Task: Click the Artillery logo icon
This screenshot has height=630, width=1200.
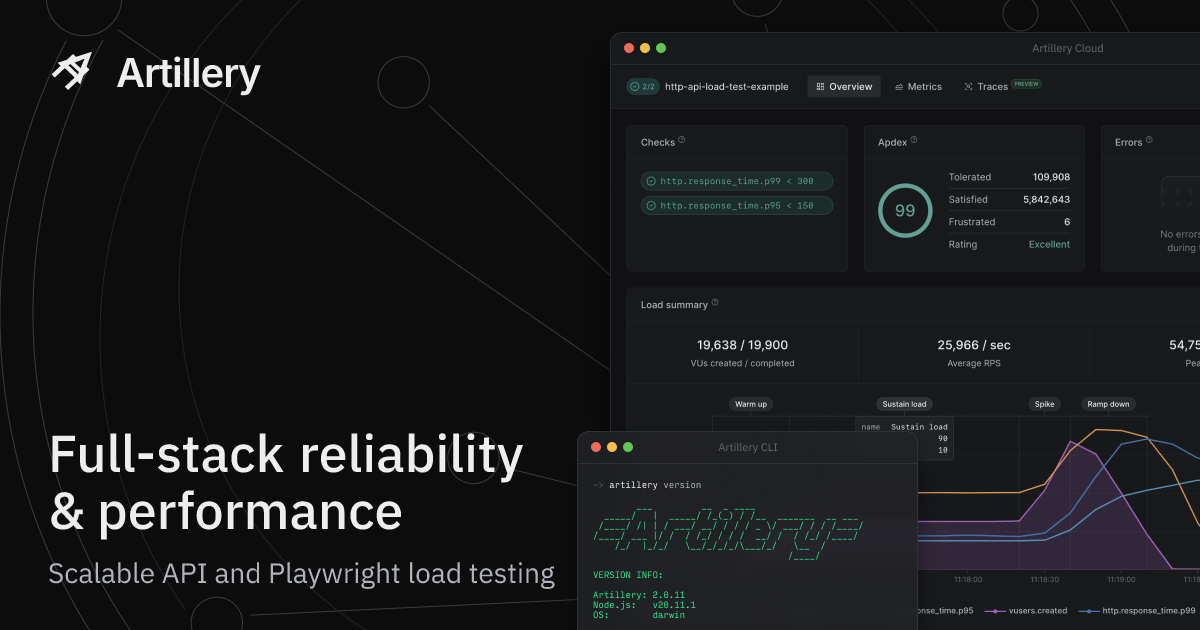Action: tap(72, 72)
